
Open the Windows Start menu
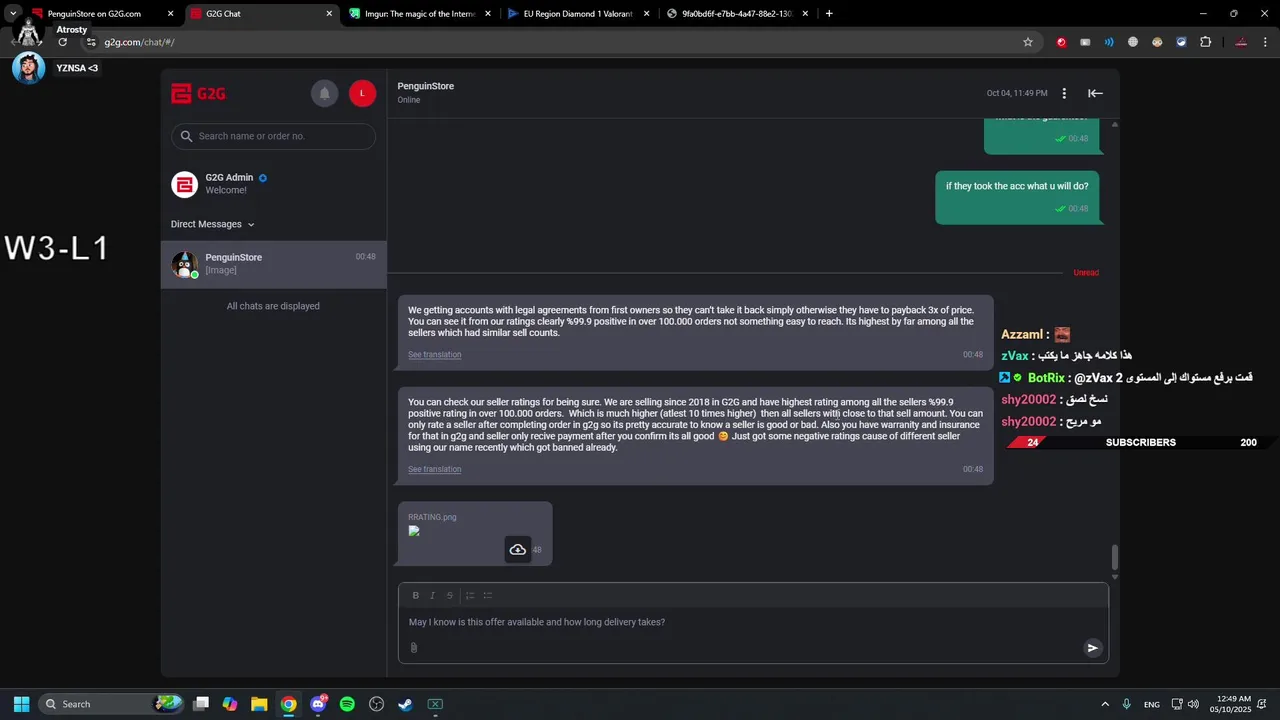tap(21, 704)
